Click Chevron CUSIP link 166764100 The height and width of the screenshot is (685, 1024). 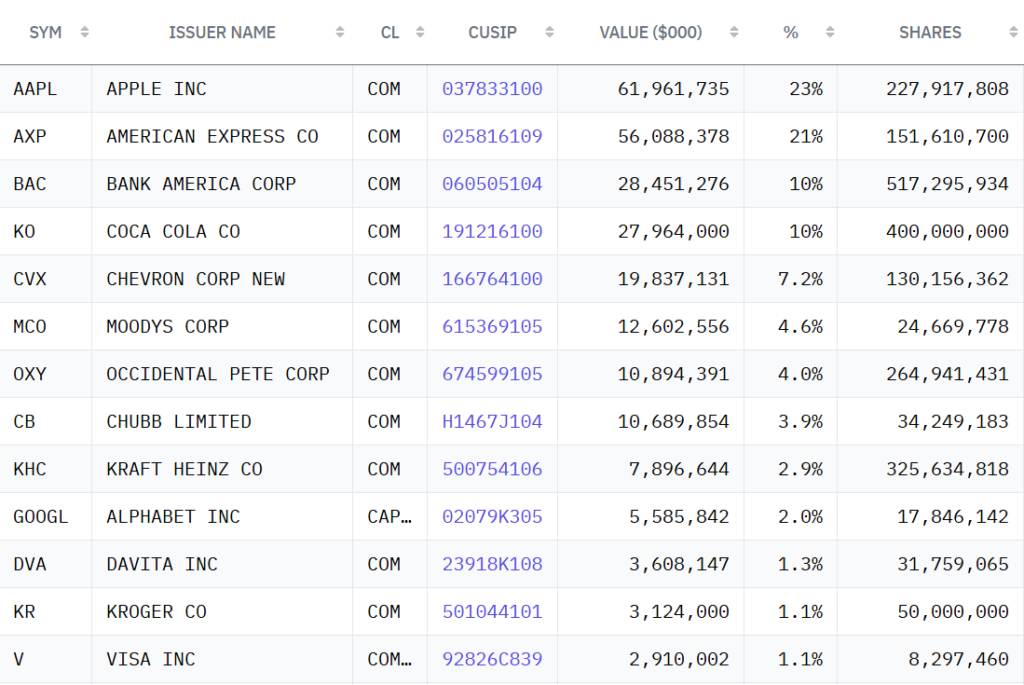[x=492, y=279]
